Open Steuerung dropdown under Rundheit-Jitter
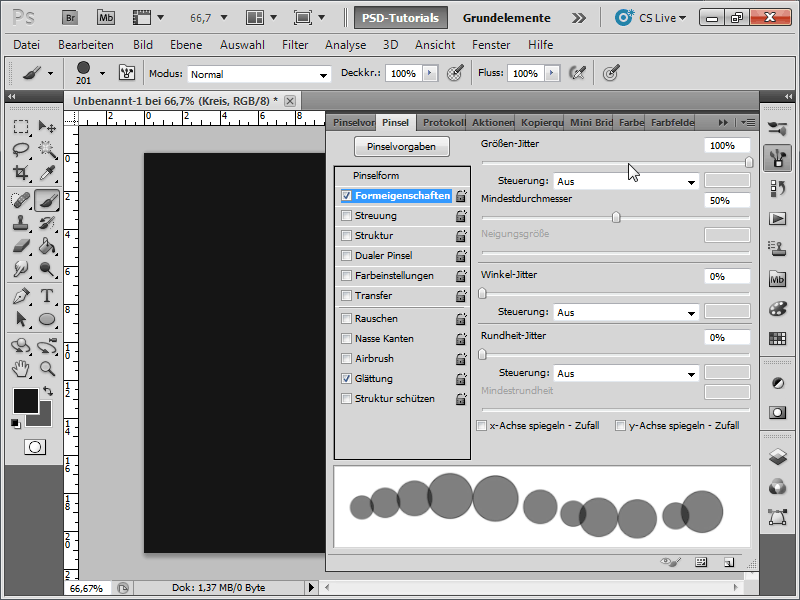This screenshot has height=600, width=800. coord(626,373)
